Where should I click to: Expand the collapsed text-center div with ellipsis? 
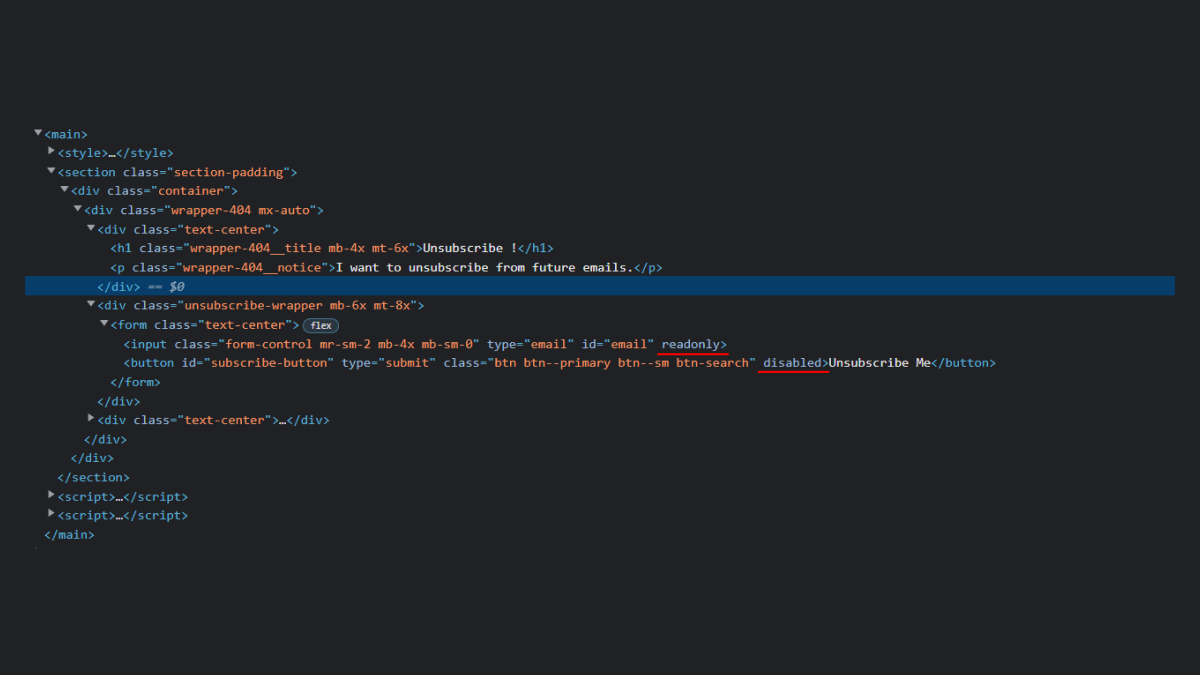click(91, 419)
